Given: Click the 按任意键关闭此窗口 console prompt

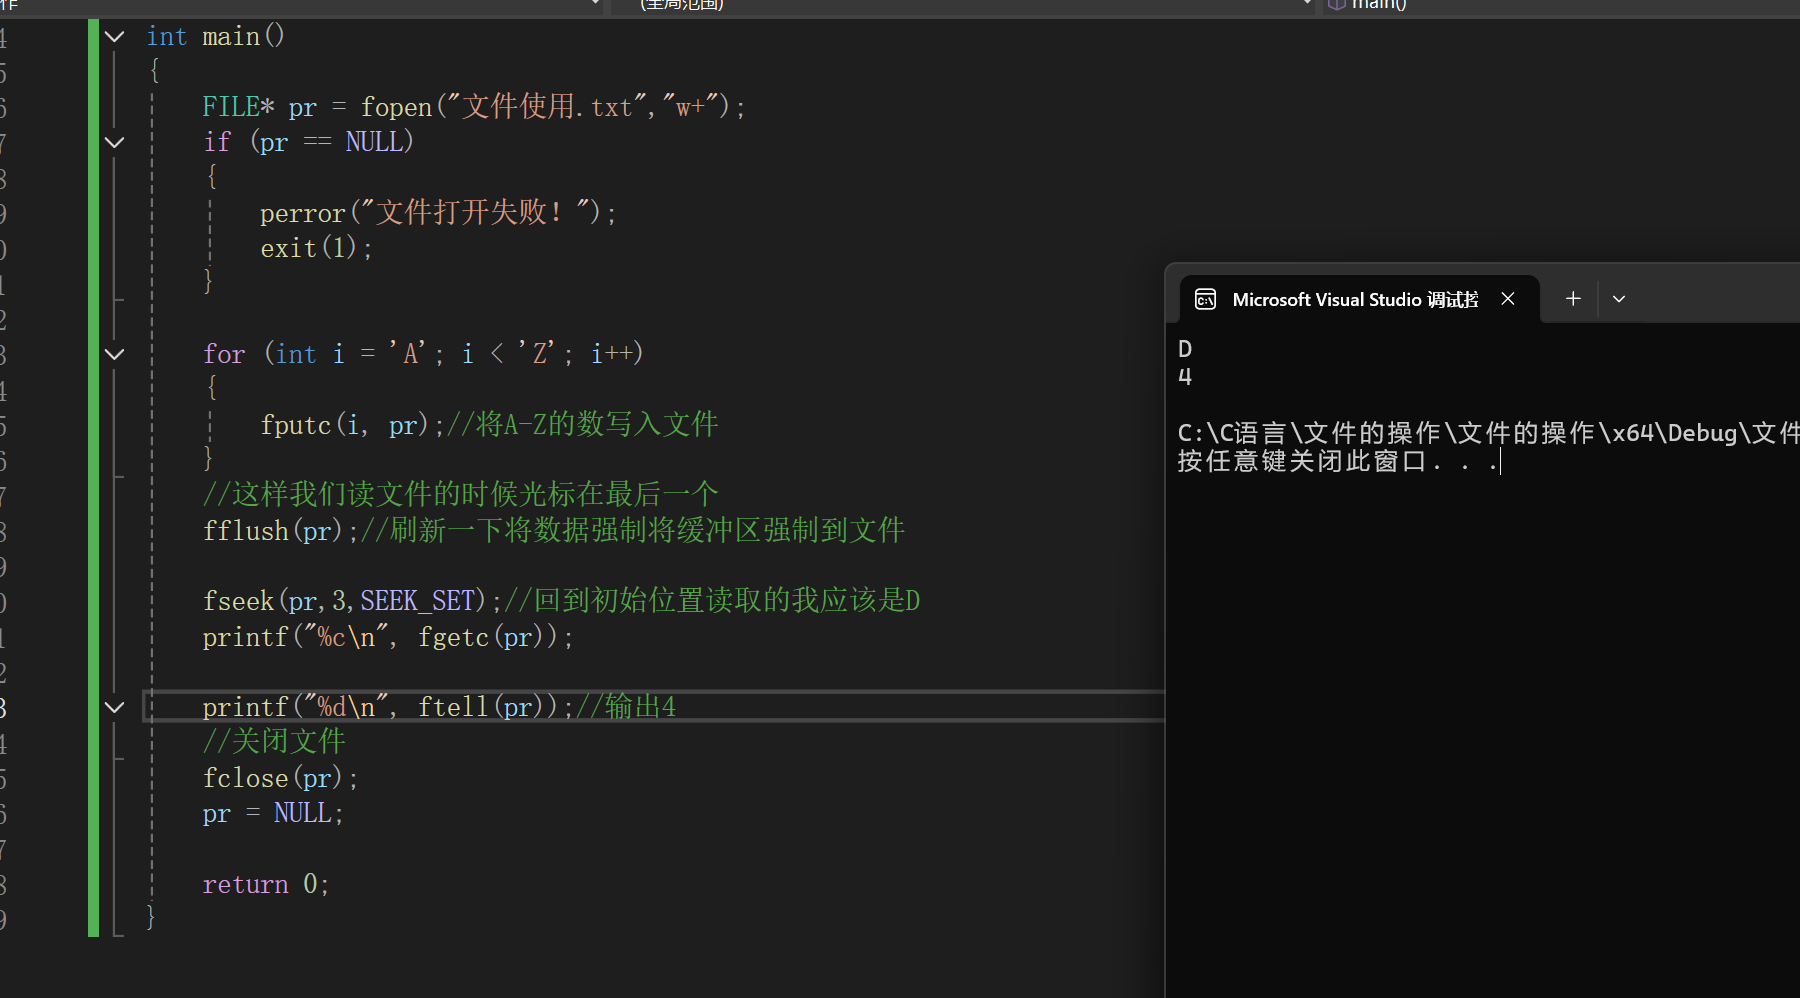Looking at the screenshot, I should click(1338, 461).
